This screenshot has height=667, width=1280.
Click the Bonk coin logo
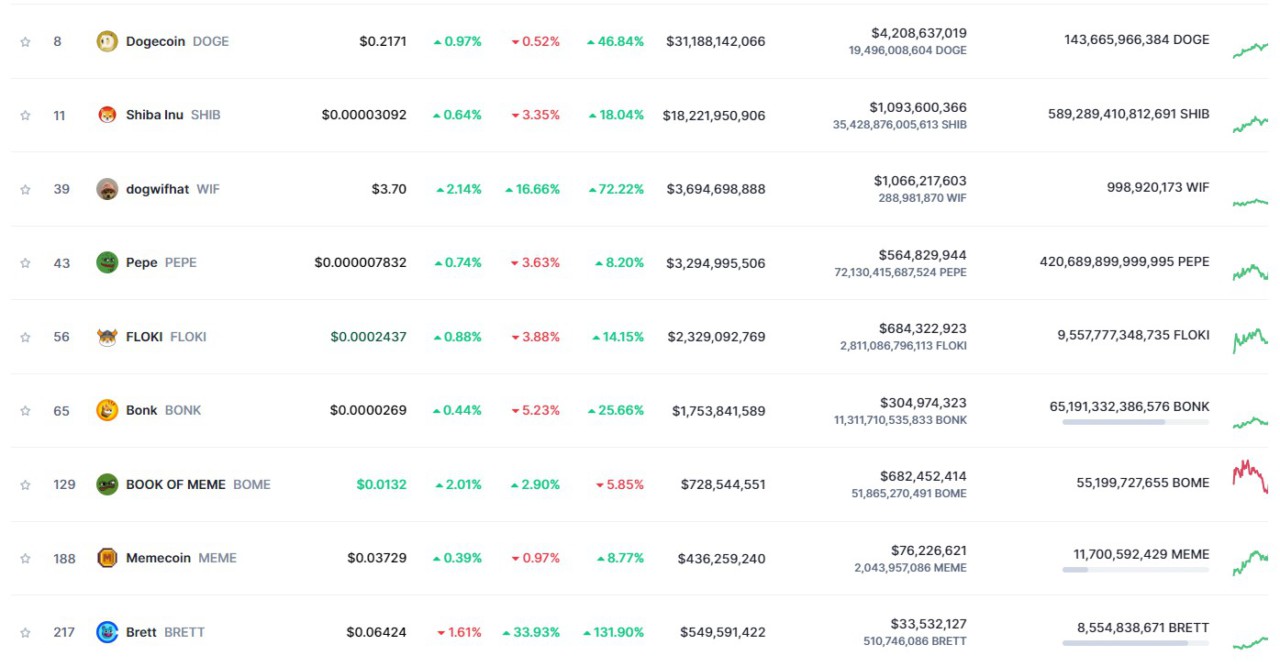pyautogui.click(x=107, y=410)
